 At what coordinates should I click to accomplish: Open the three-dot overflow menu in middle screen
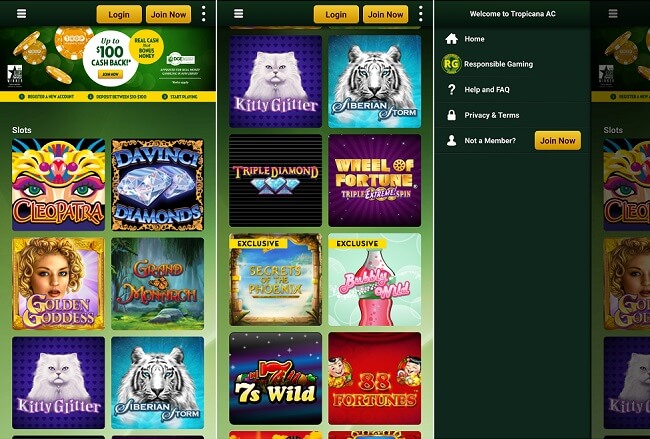(x=420, y=14)
